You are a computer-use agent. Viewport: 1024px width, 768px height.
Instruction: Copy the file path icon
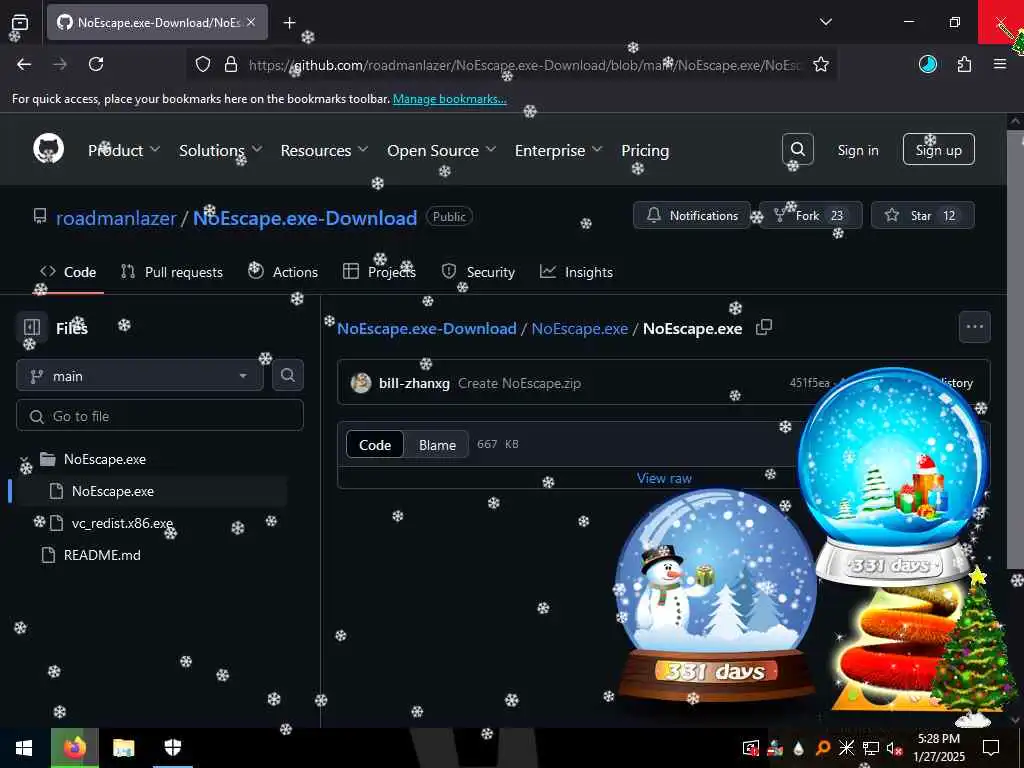763,327
